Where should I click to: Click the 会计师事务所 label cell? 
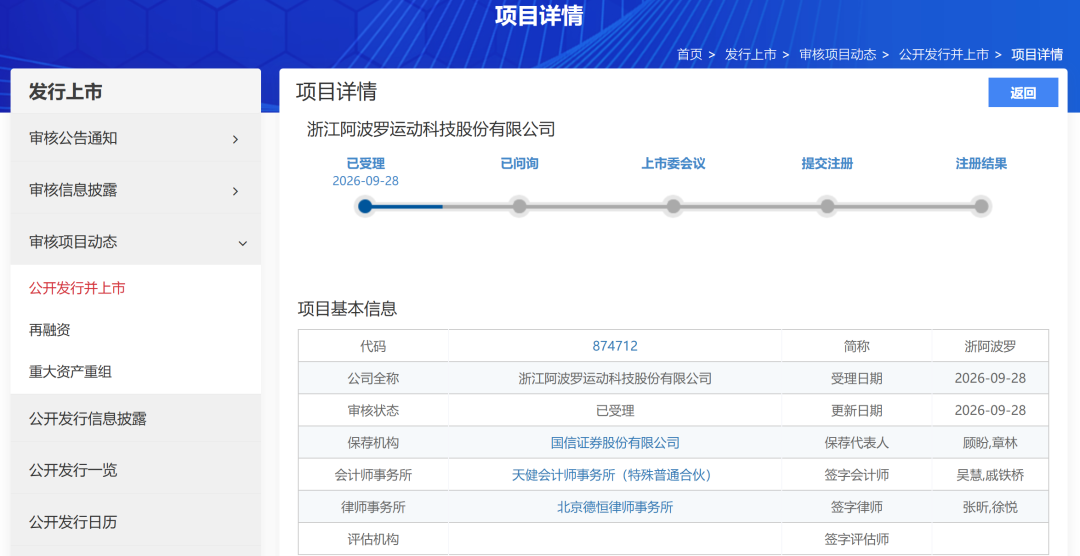(373, 475)
